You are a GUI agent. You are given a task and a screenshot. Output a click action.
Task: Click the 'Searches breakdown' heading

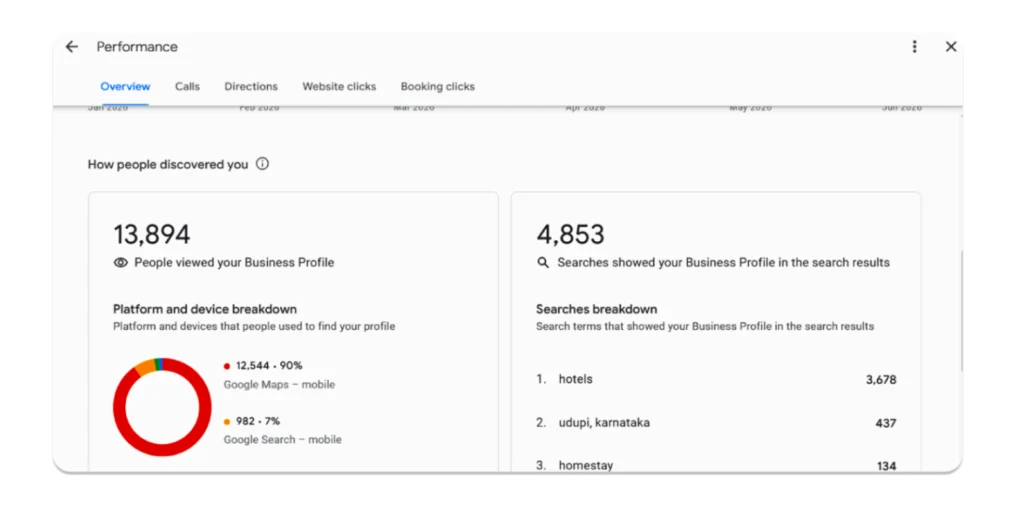596,309
